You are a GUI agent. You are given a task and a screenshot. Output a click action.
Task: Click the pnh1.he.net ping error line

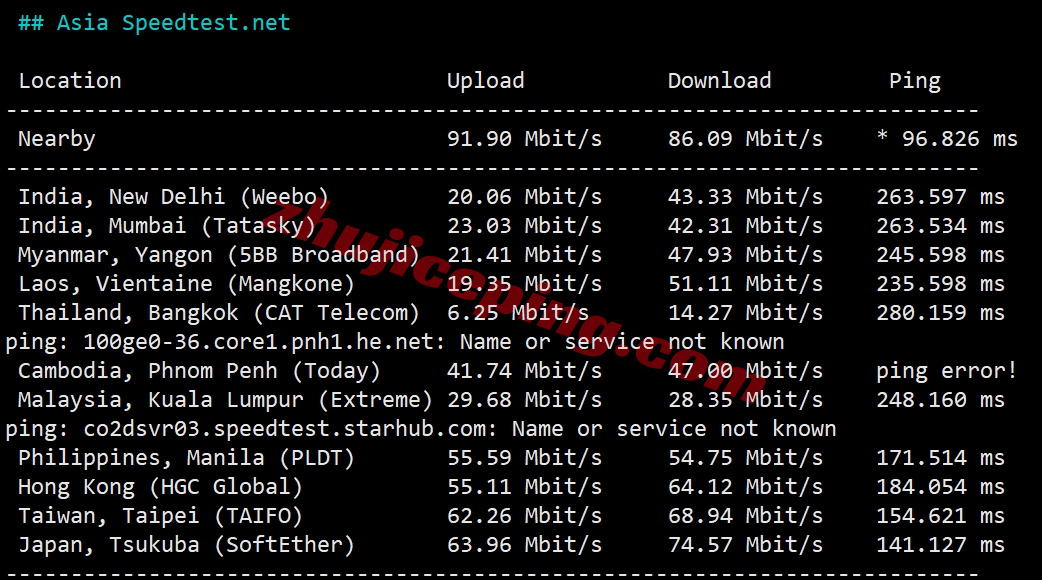(395, 342)
